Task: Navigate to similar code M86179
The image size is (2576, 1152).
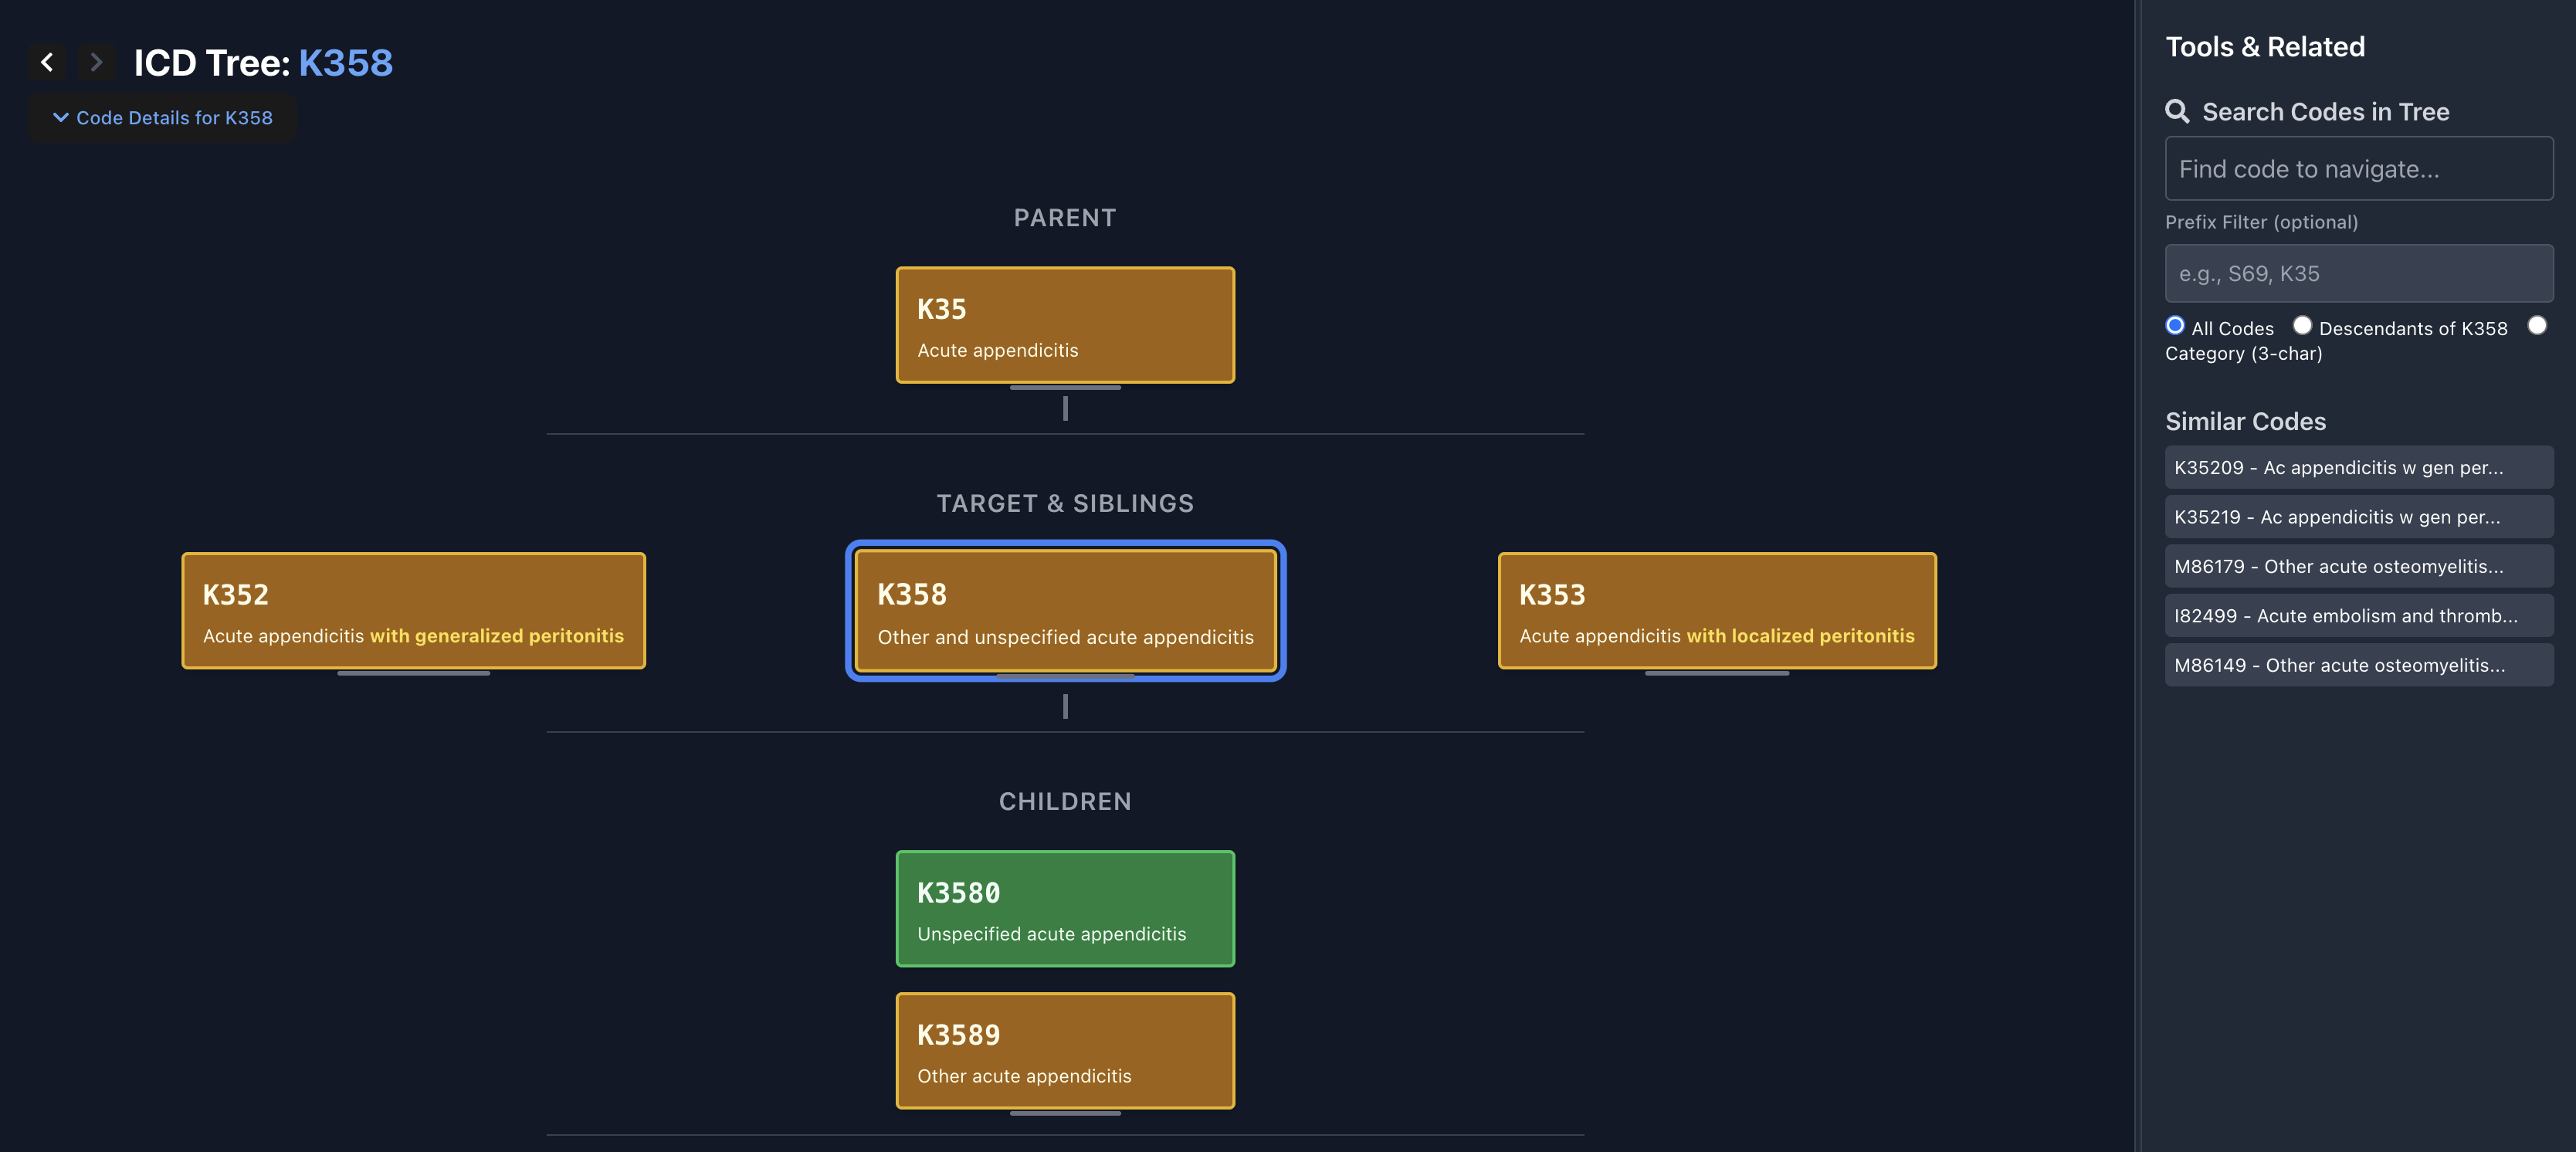Action: click(2358, 566)
